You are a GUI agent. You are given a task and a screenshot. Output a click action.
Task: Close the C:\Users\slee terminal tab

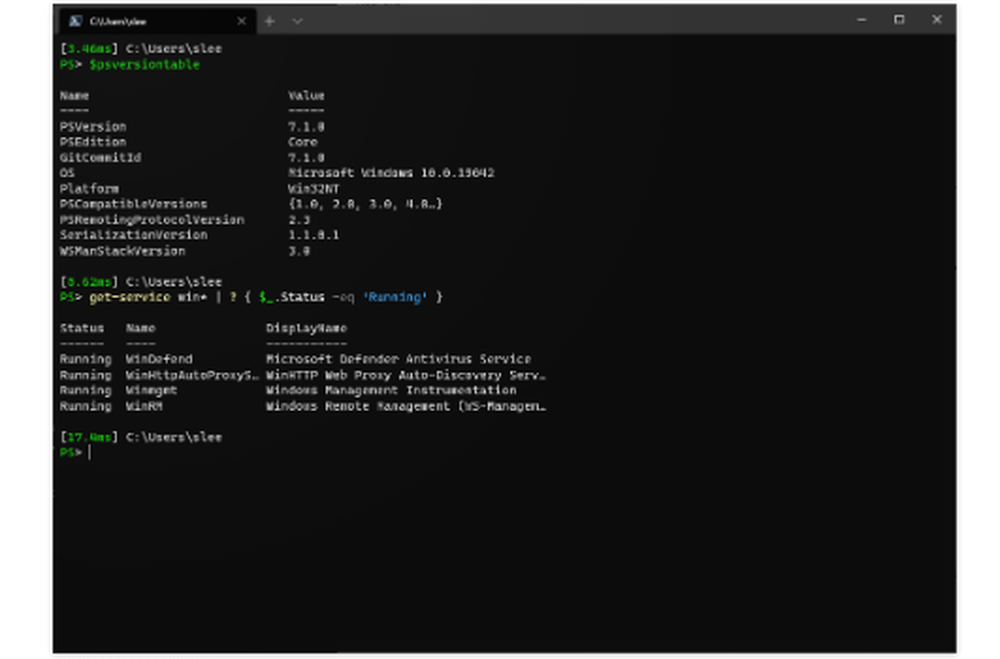pos(242,21)
